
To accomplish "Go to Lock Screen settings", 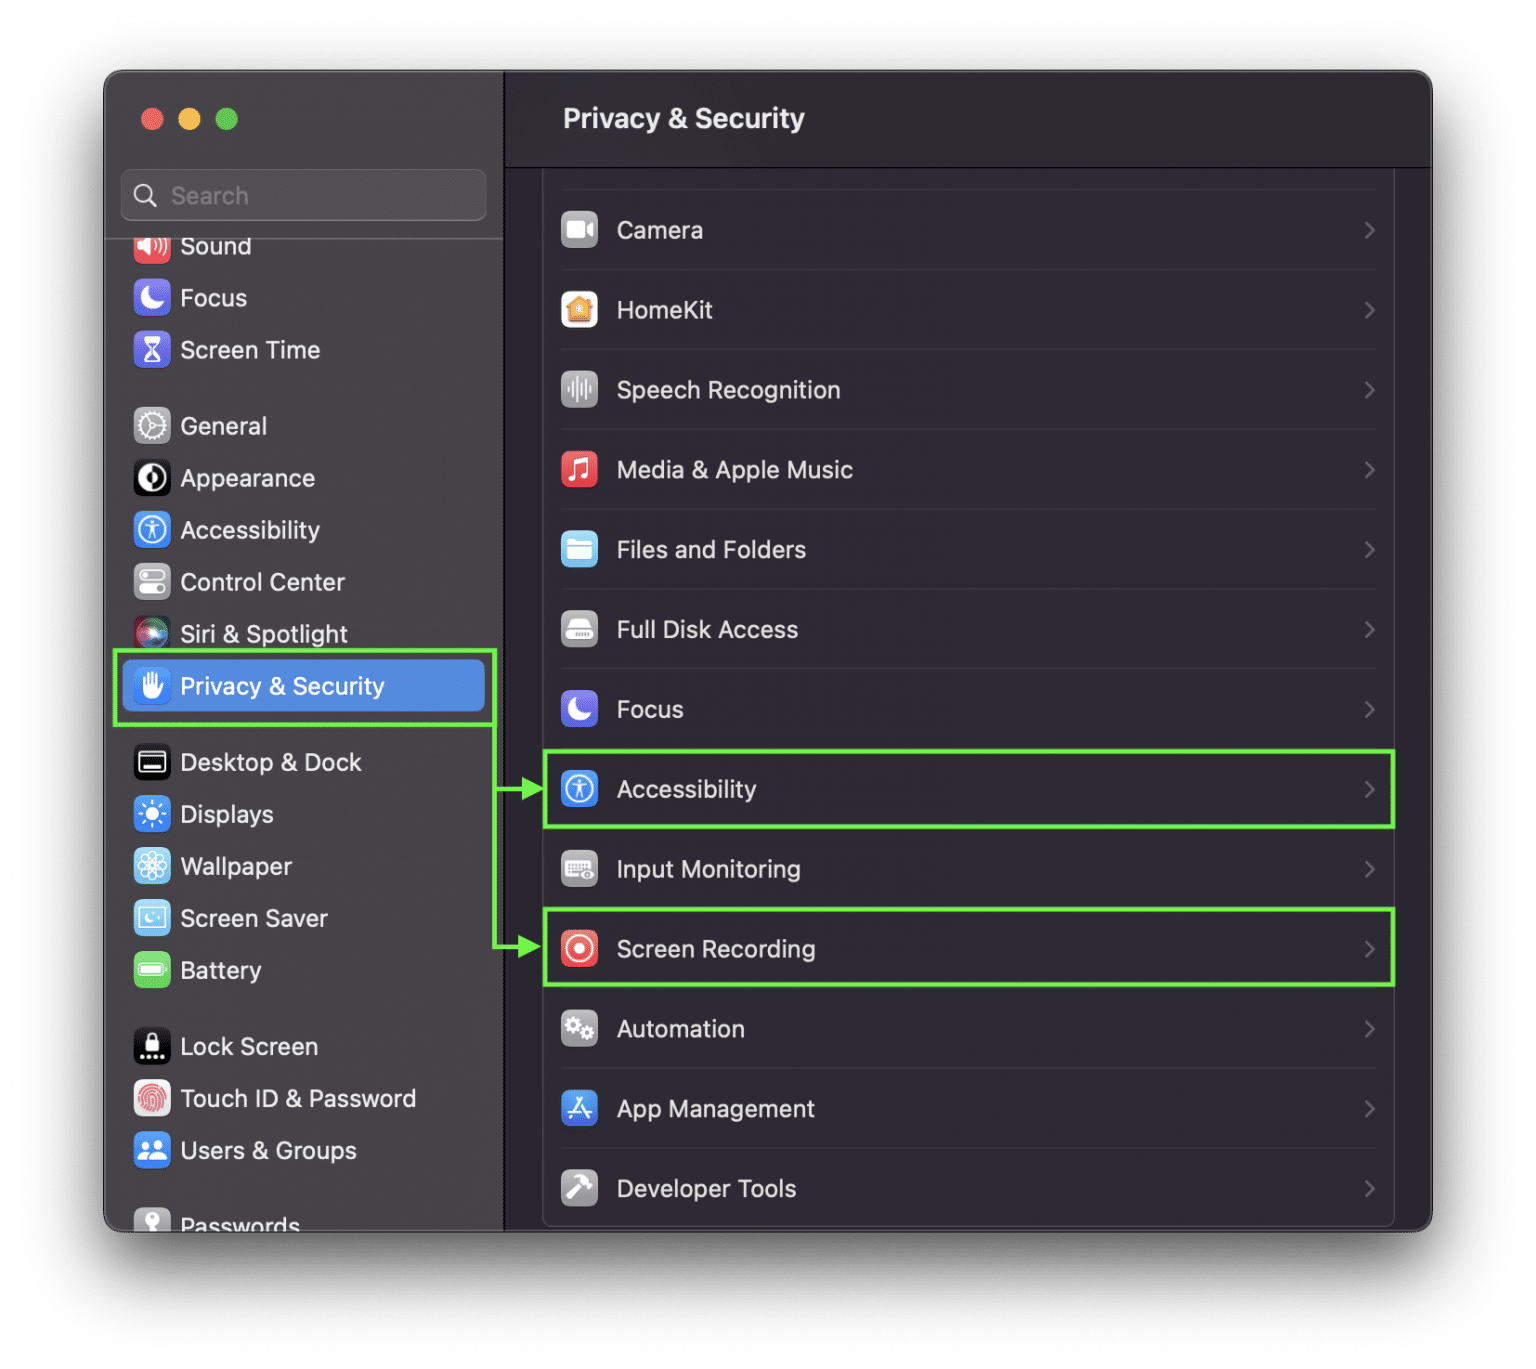I will coord(303,1046).
